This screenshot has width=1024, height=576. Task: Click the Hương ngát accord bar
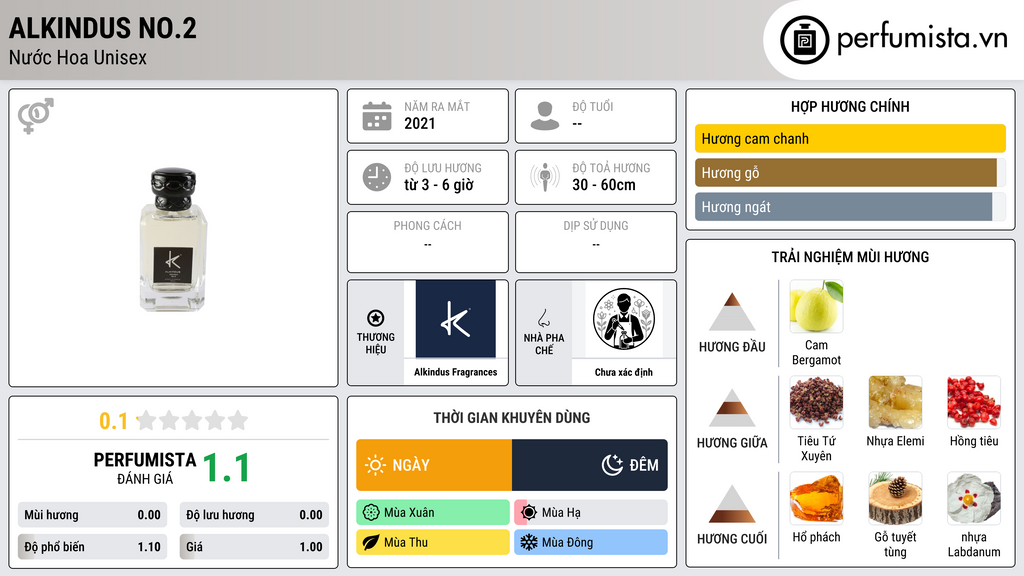pos(850,206)
